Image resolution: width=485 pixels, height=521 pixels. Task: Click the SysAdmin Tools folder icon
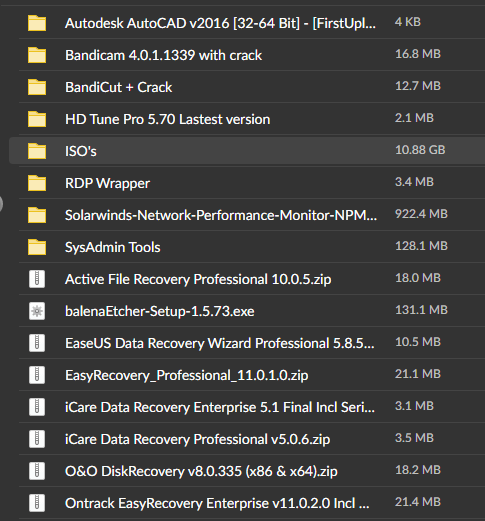click(x=37, y=247)
